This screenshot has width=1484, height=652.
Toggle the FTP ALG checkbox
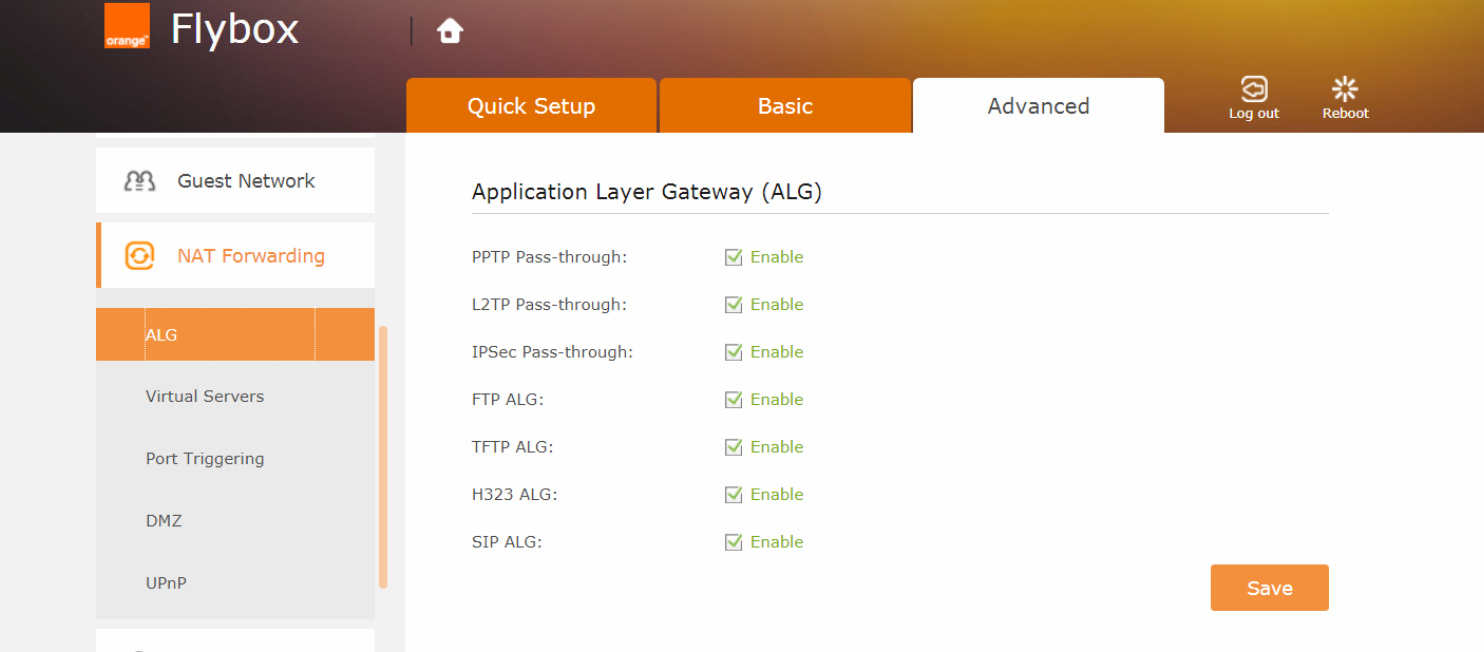click(734, 400)
